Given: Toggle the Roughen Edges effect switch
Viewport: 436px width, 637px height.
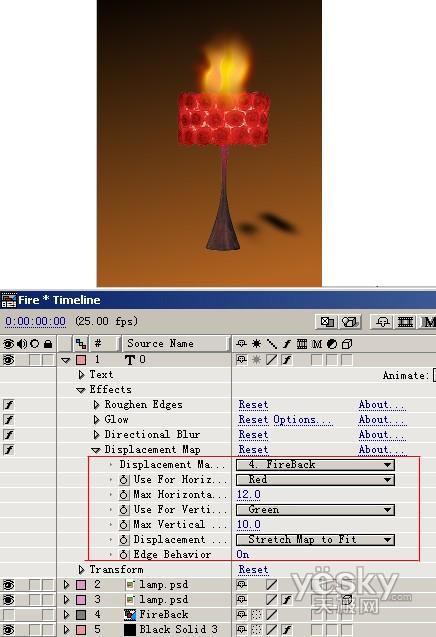Looking at the screenshot, I should 9,405.
